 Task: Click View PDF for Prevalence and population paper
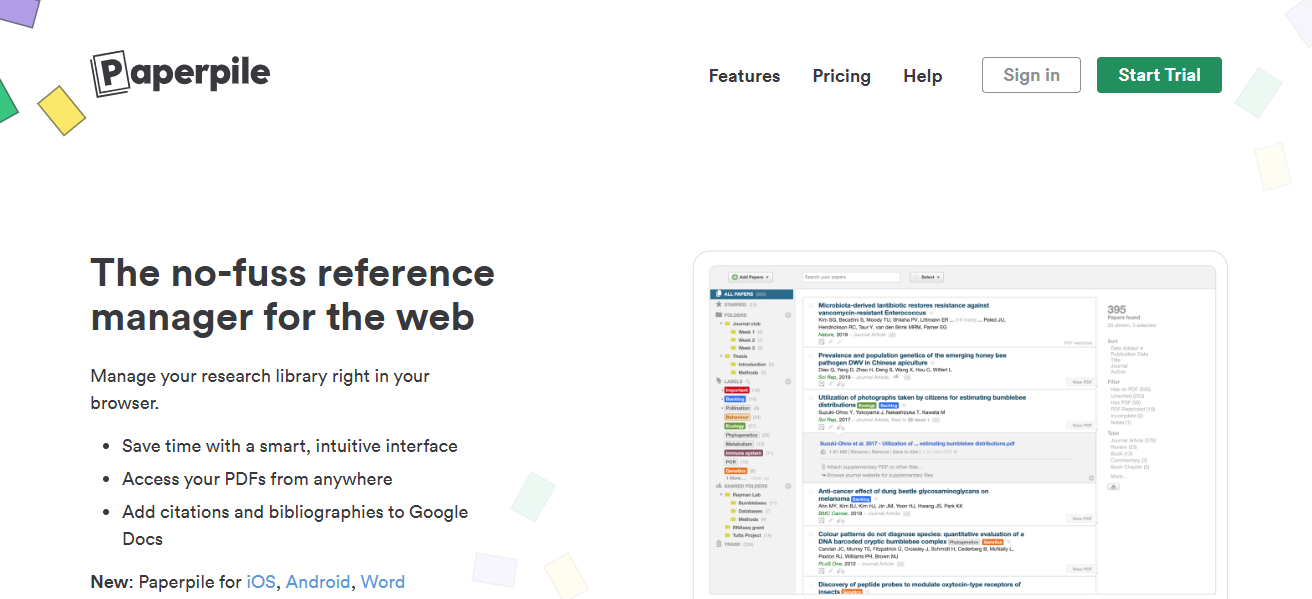pos(1082,381)
